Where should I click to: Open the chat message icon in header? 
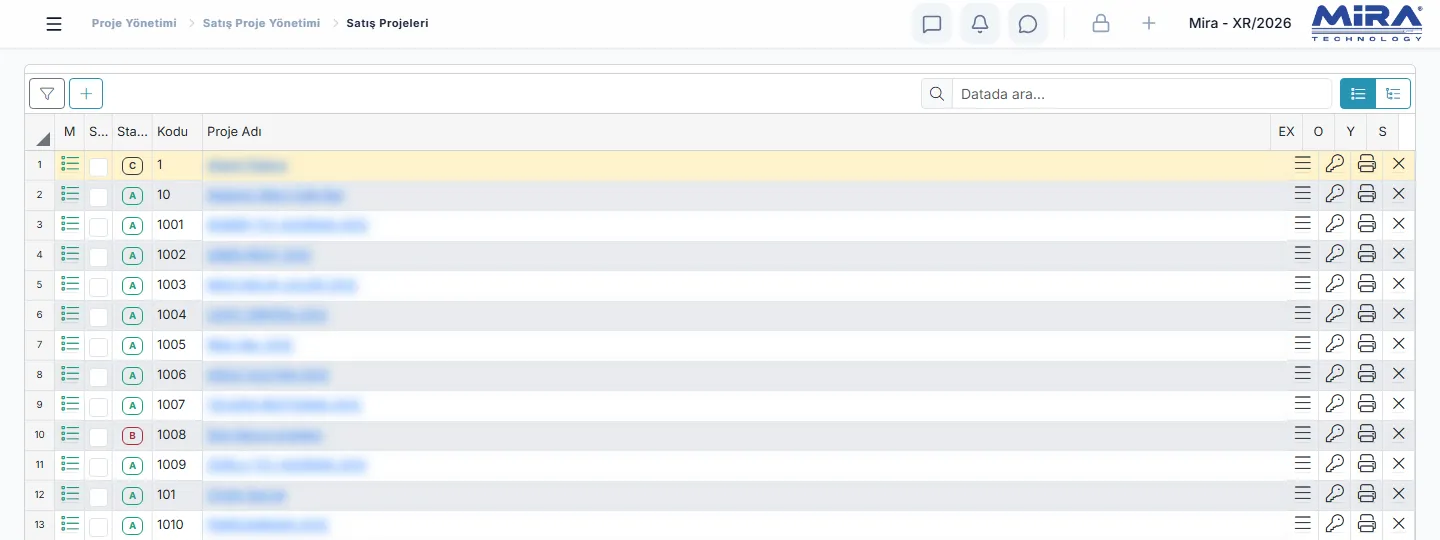932,24
